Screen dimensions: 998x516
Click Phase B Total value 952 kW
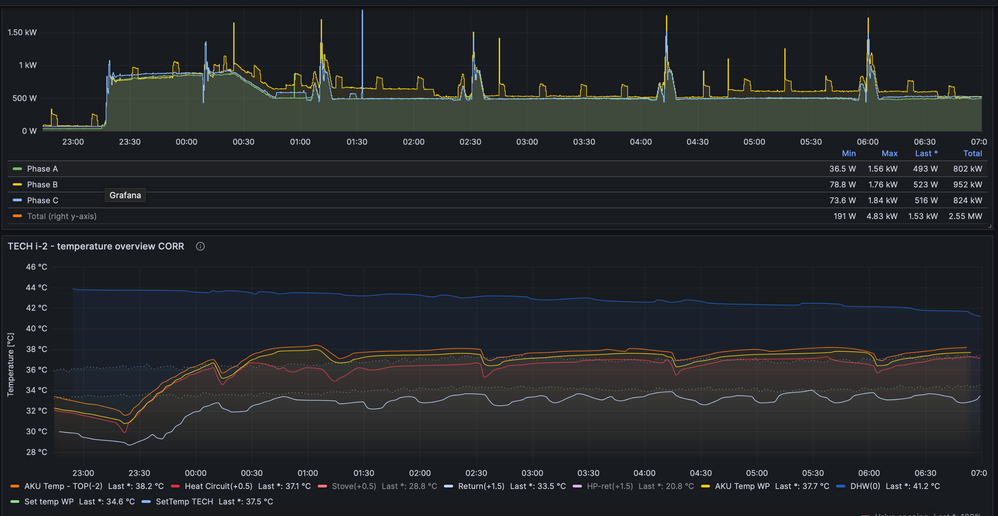pos(969,185)
